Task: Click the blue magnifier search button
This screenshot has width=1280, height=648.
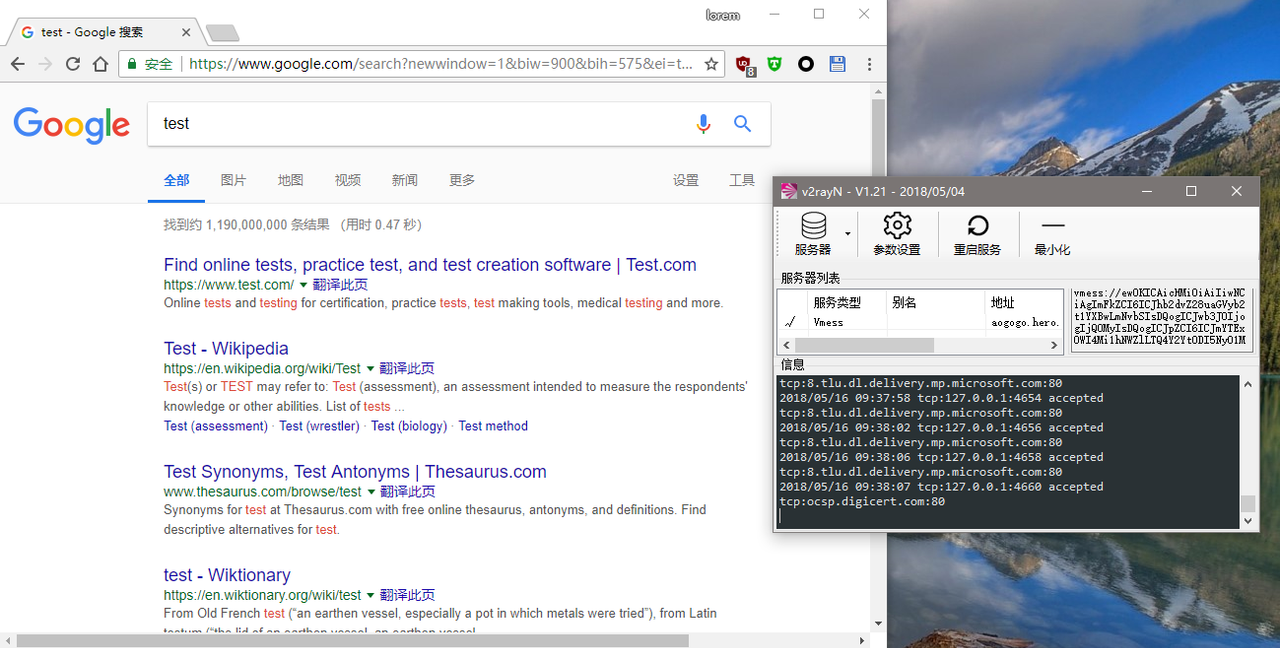Action: [x=742, y=123]
